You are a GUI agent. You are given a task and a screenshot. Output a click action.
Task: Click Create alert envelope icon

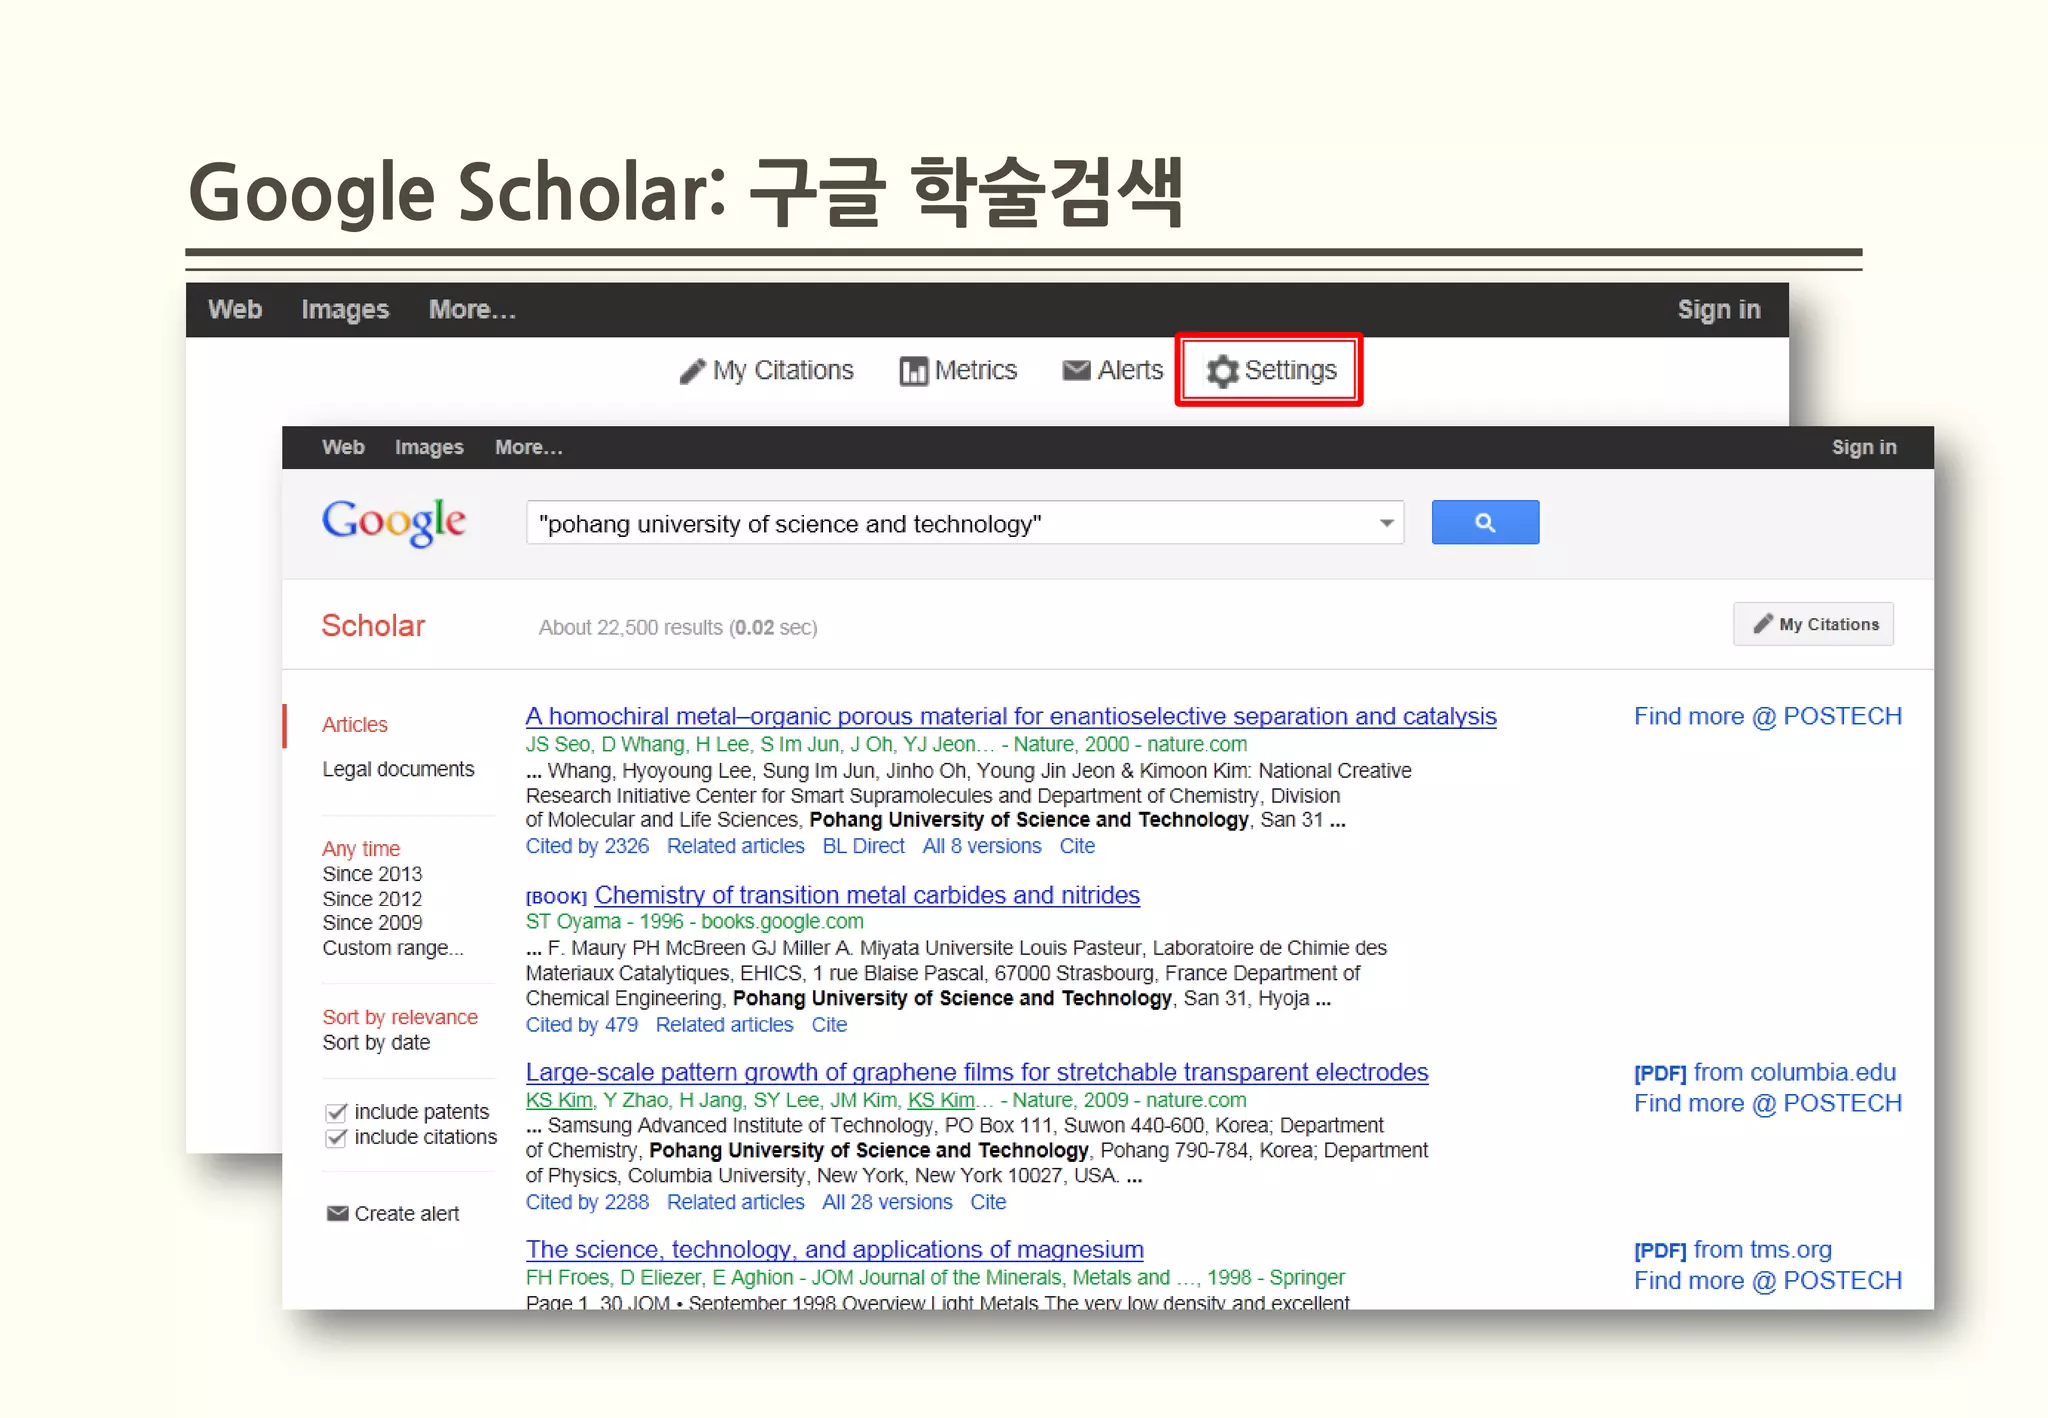[338, 1213]
